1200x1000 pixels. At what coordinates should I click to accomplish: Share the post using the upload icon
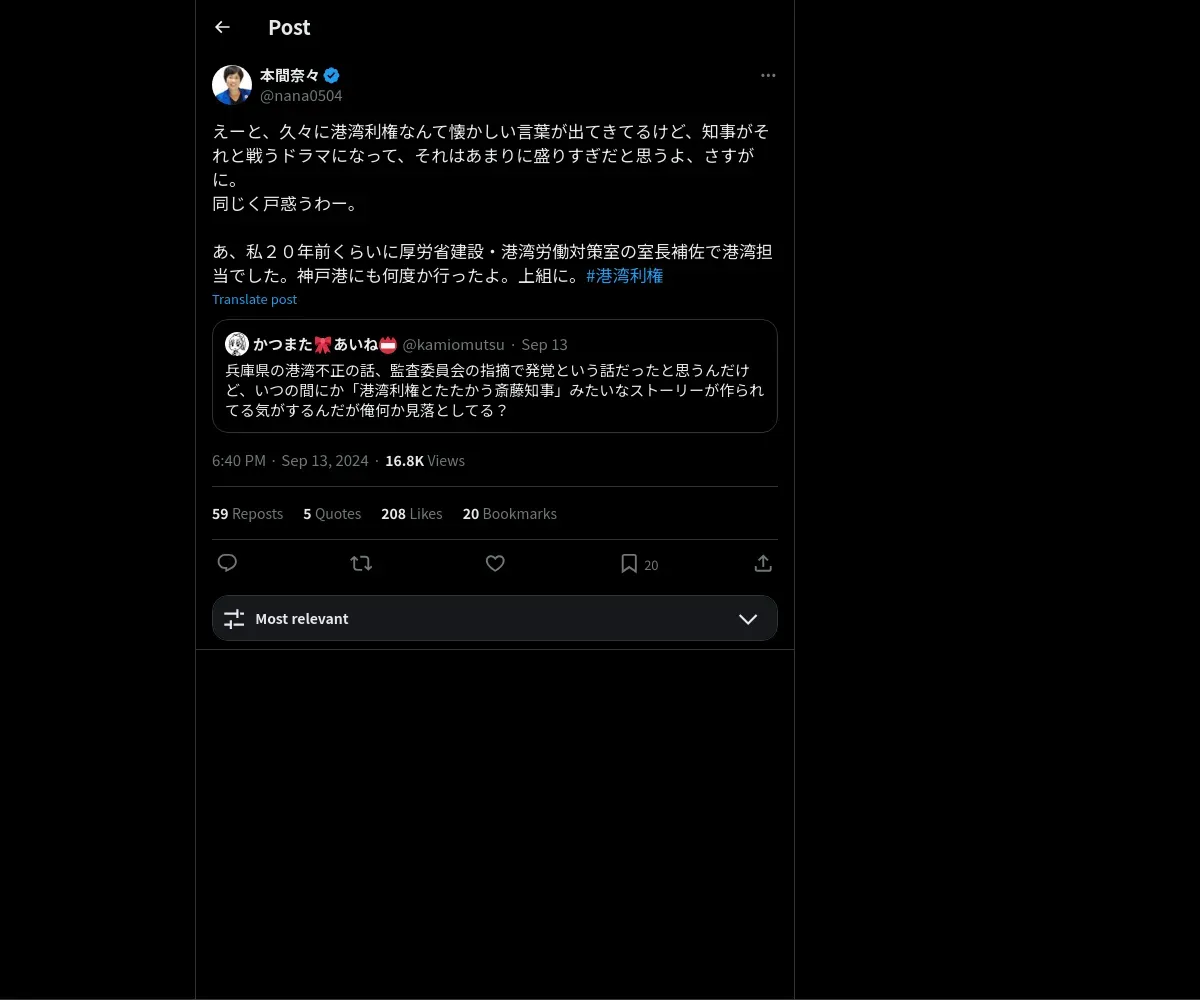763,563
